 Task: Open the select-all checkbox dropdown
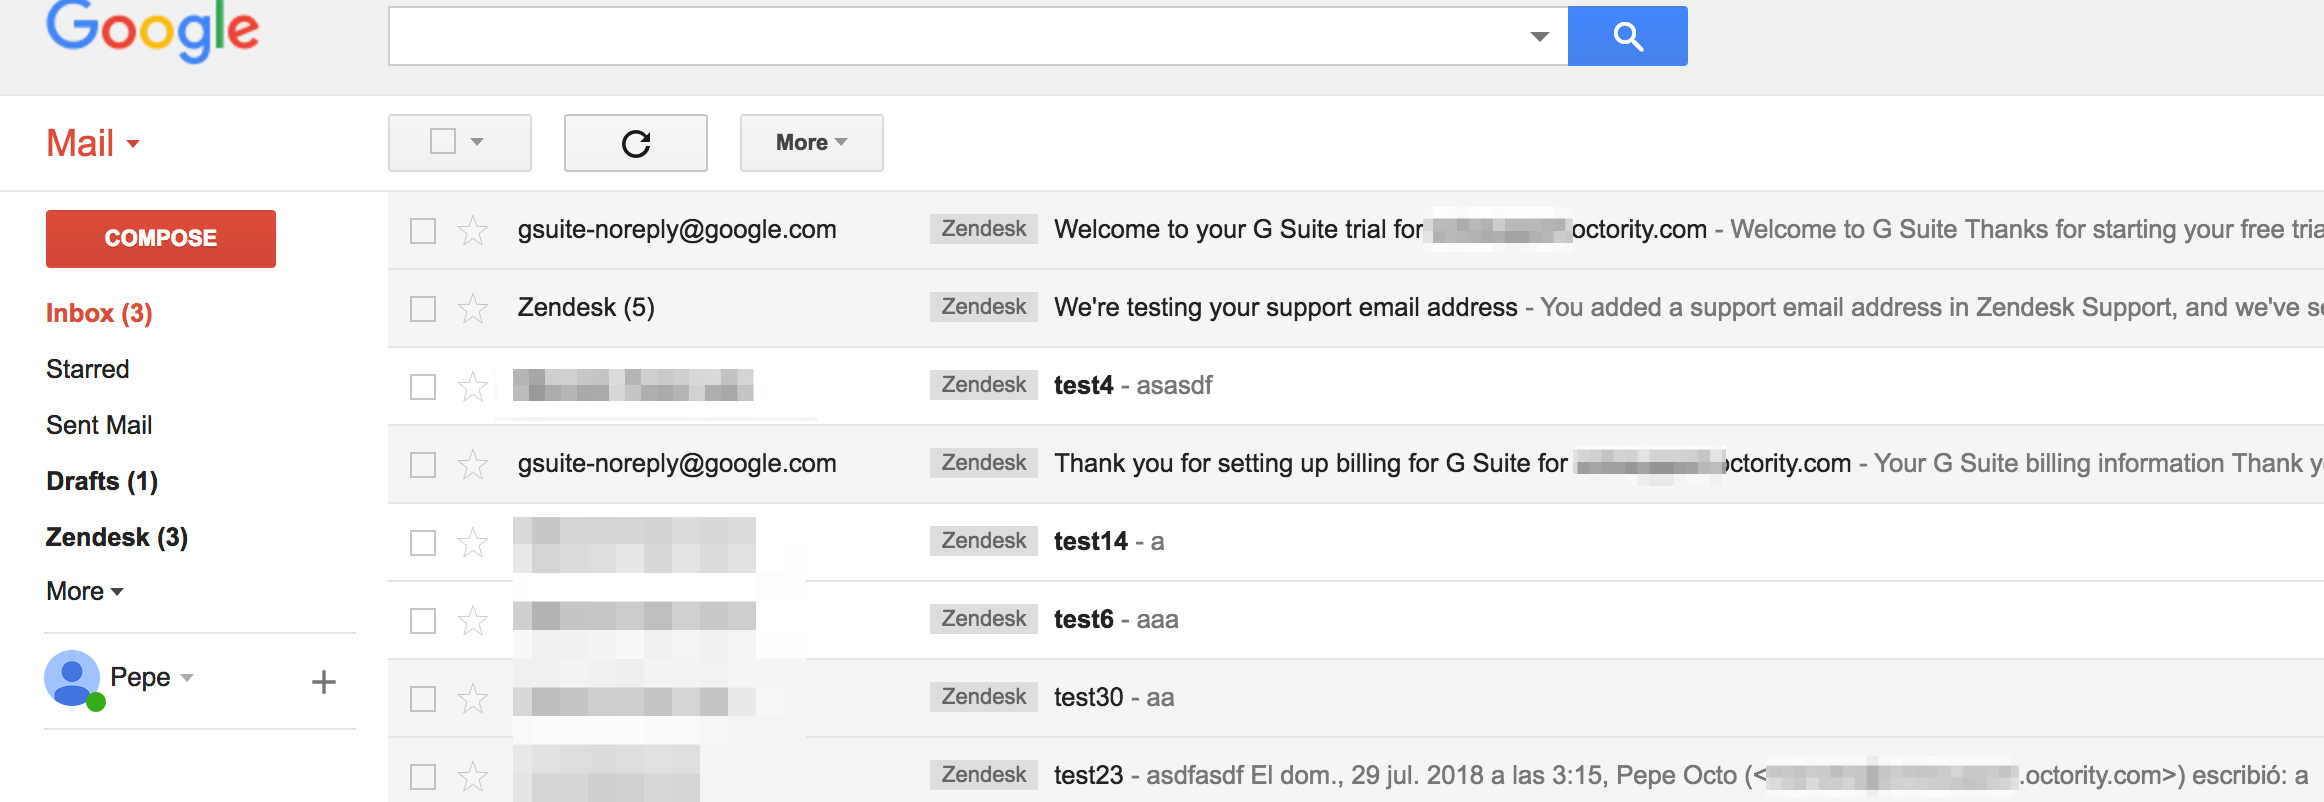[477, 142]
